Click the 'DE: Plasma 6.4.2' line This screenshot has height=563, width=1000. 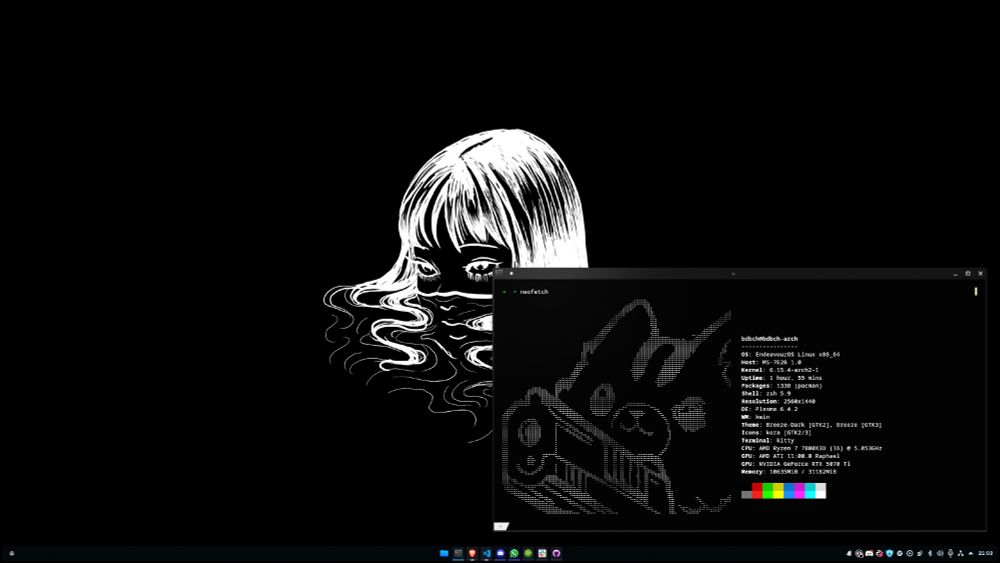pyautogui.click(x=769, y=409)
